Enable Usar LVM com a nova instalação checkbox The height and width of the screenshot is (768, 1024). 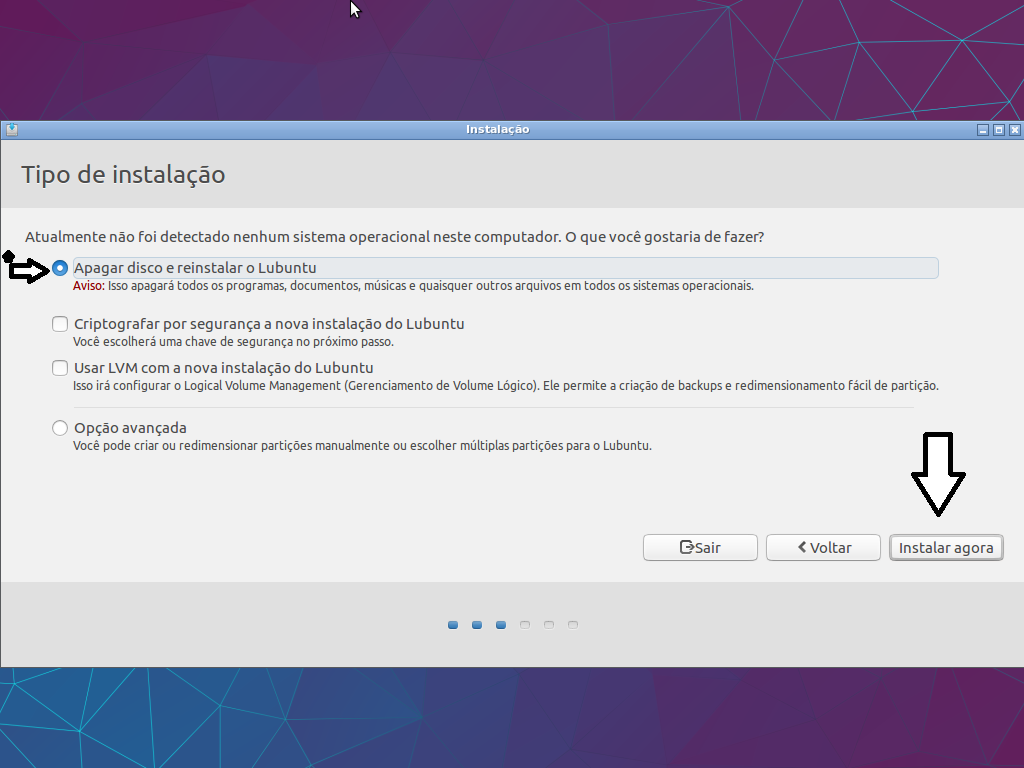(x=59, y=368)
